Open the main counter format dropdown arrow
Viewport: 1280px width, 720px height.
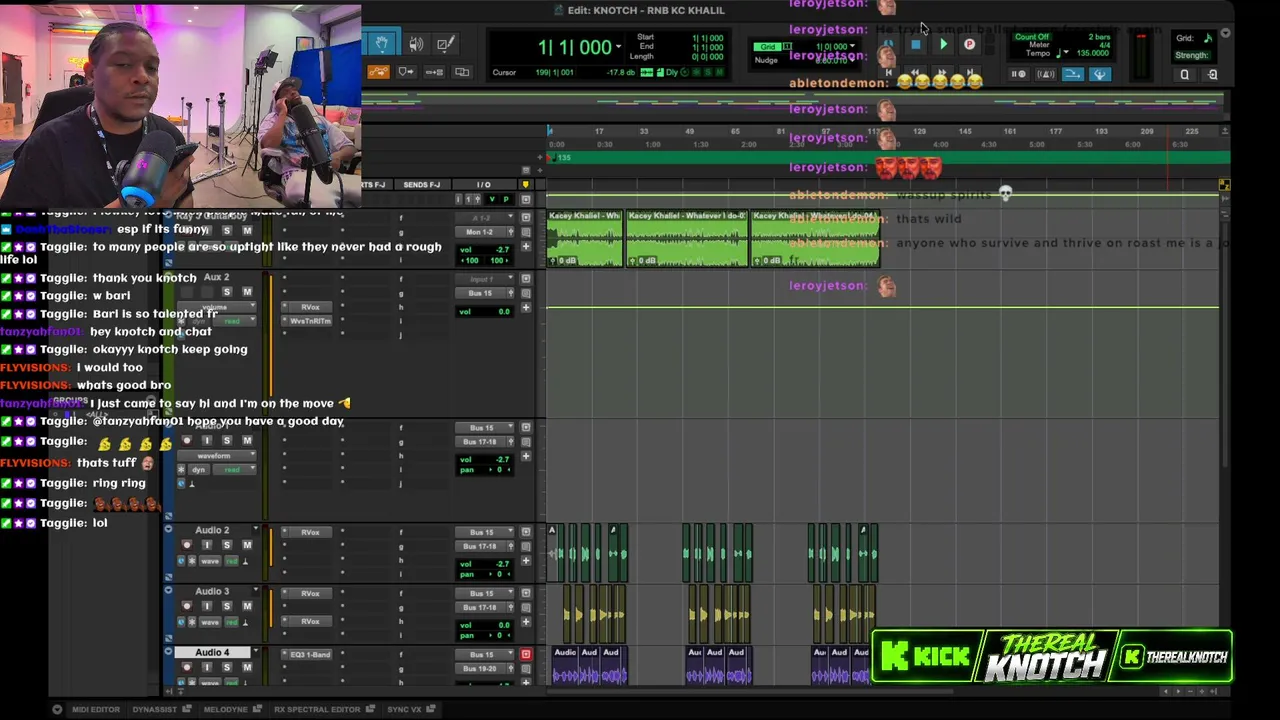click(x=618, y=47)
